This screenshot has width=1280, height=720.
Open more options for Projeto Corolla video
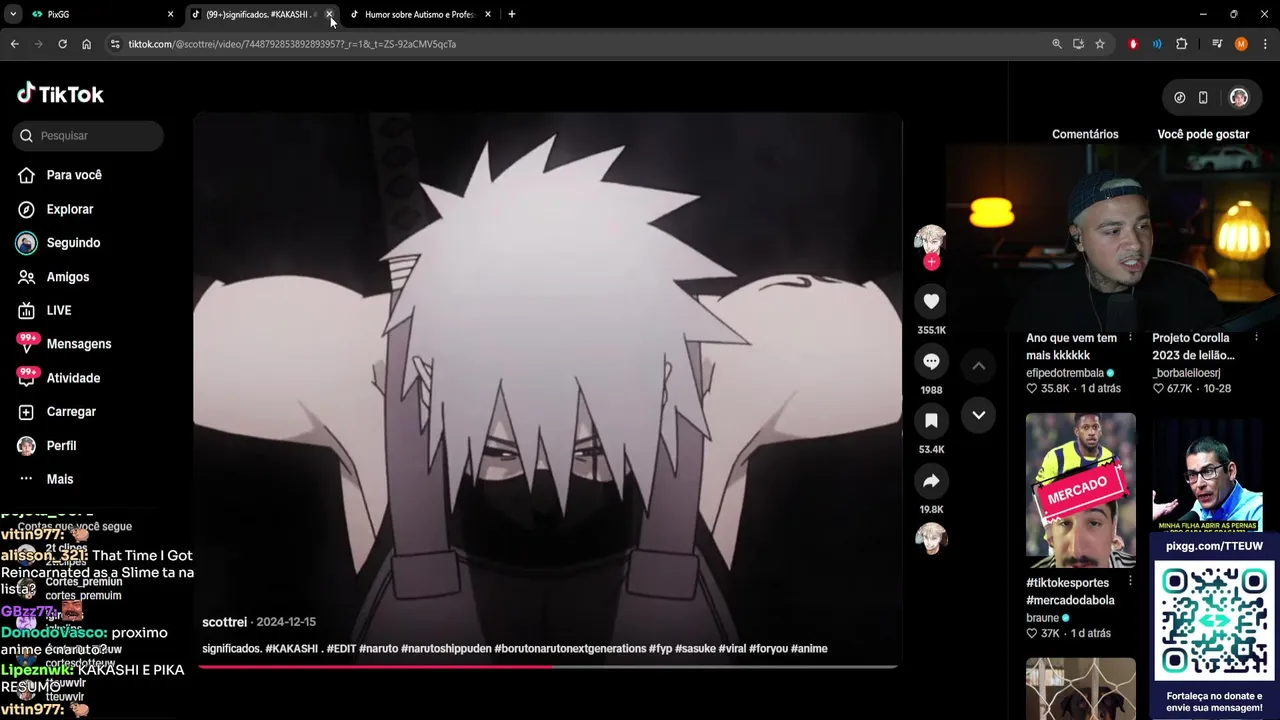(1256, 338)
